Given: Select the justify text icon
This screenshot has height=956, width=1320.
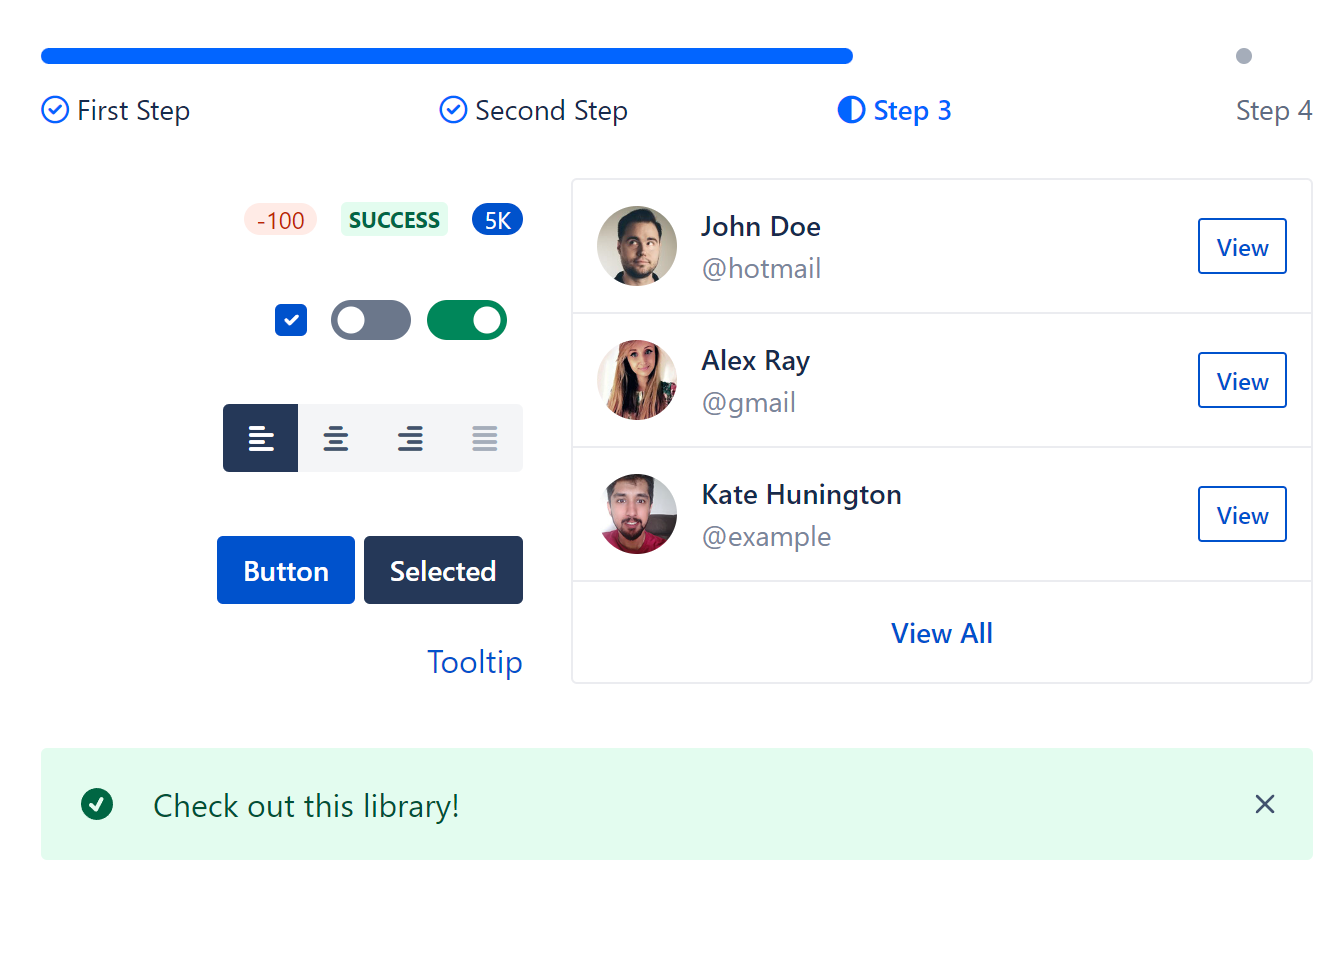Looking at the screenshot, I should (x=484, y=437).
